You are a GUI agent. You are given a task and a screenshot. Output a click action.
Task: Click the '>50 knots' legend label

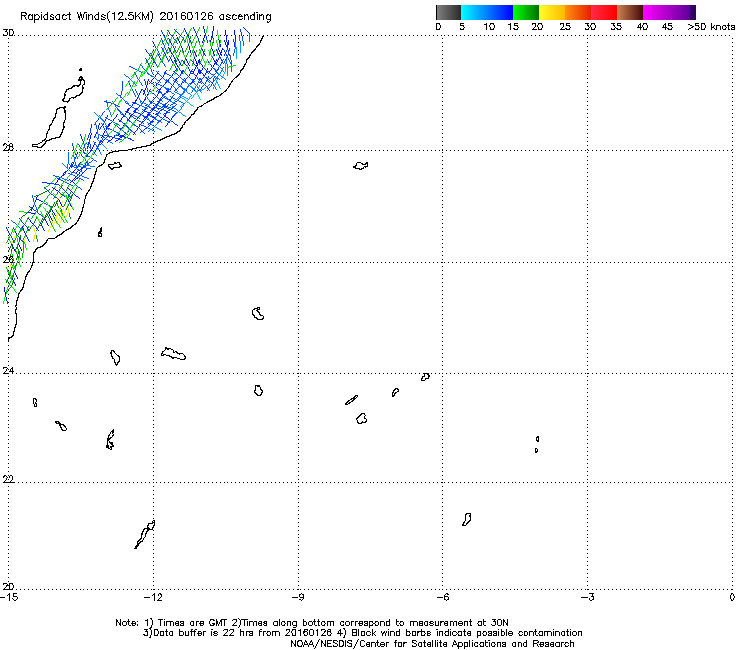[711, 27]
